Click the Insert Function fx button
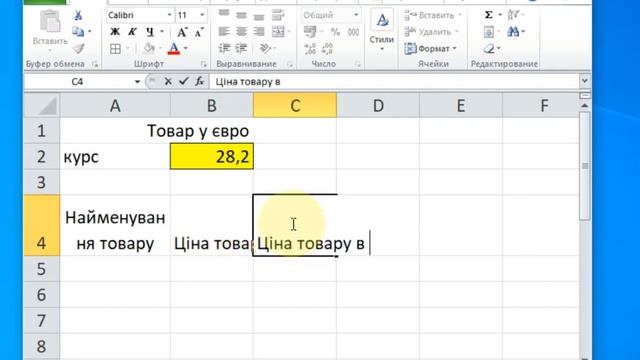The image size is (640, 360). coord(200,81)
